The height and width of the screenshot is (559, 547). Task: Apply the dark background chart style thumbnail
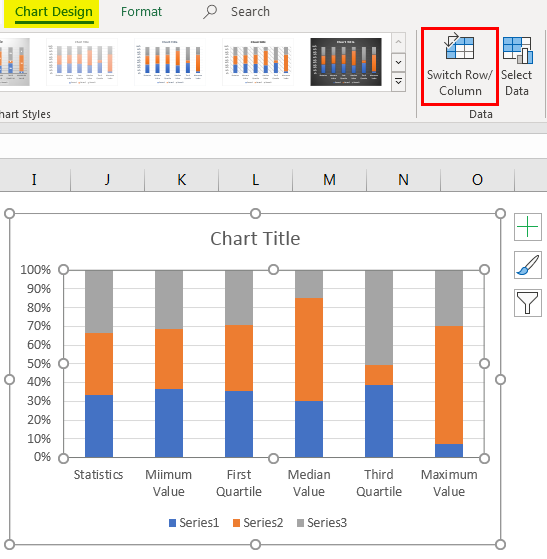346,62
